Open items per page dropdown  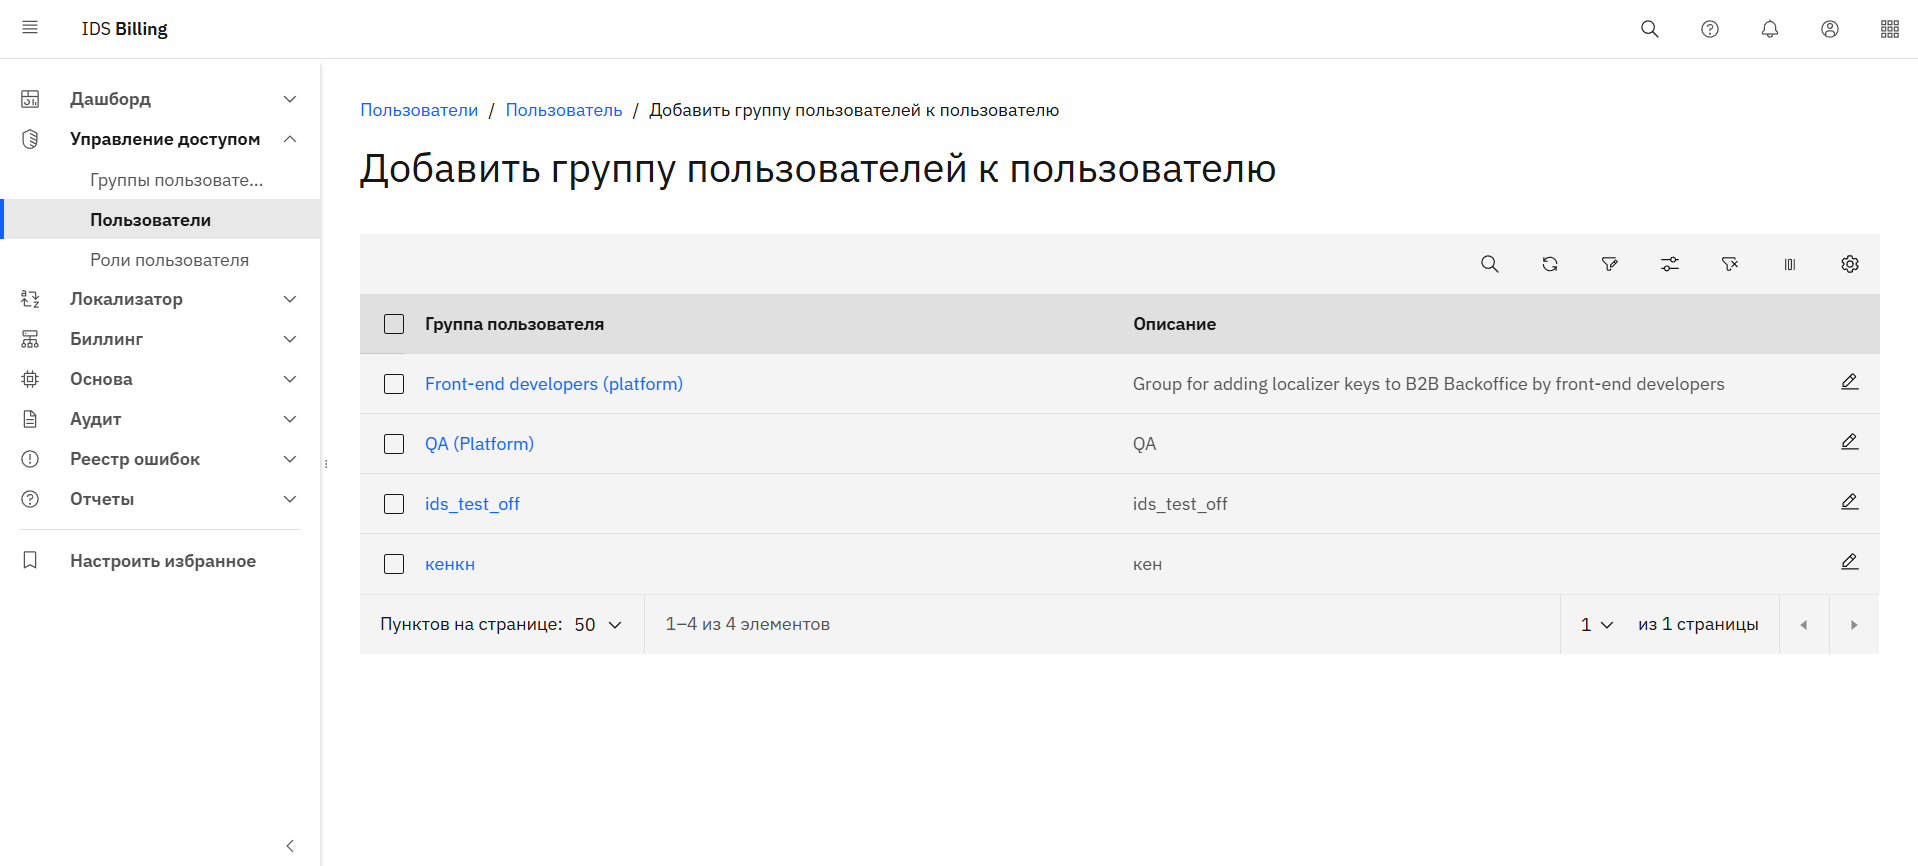(x=598, y=624)
